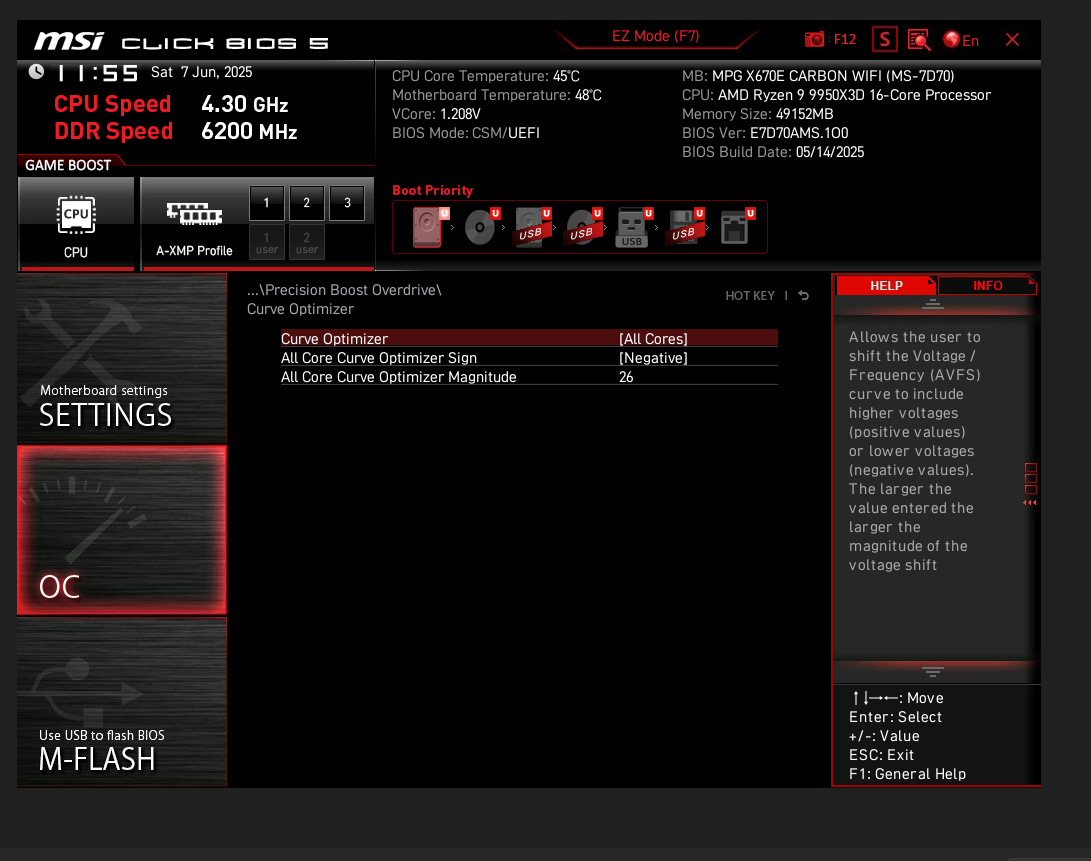1091x861 pixels.
Task: Open the Motherboard SETTINGS section
Action: click(x=122, y=358)
